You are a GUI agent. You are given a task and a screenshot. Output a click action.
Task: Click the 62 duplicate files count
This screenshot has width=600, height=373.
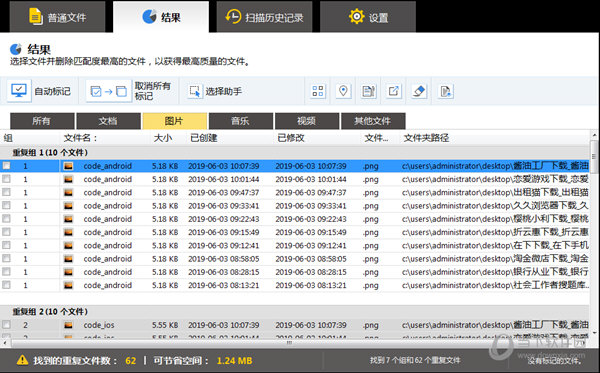tap(131, 360)
